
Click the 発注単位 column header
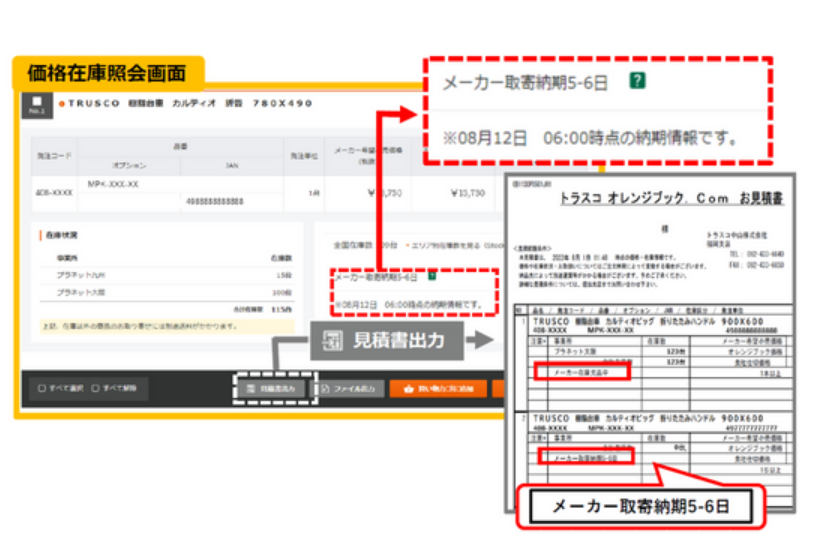click(x=304, y=156)
